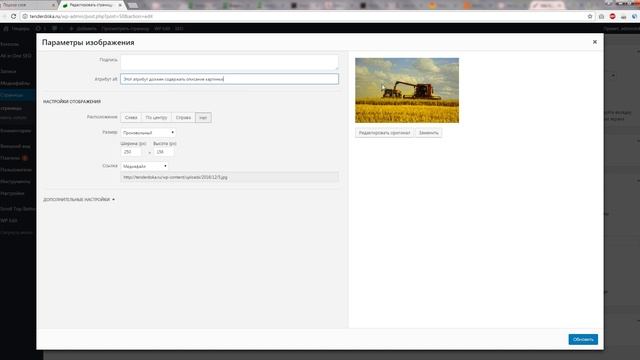Click the red adblock extension icon

(x=612, y=16)
